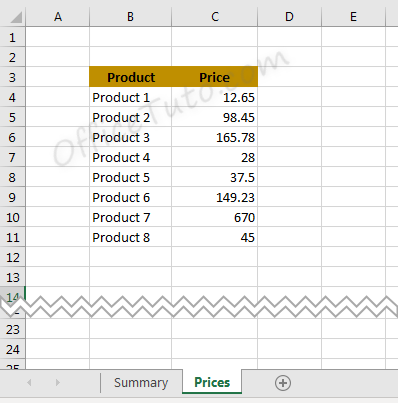The height and width of the screenshot is (403, 398).
Task: Select the cell containing Product 3
Action: tap(131, 137)
